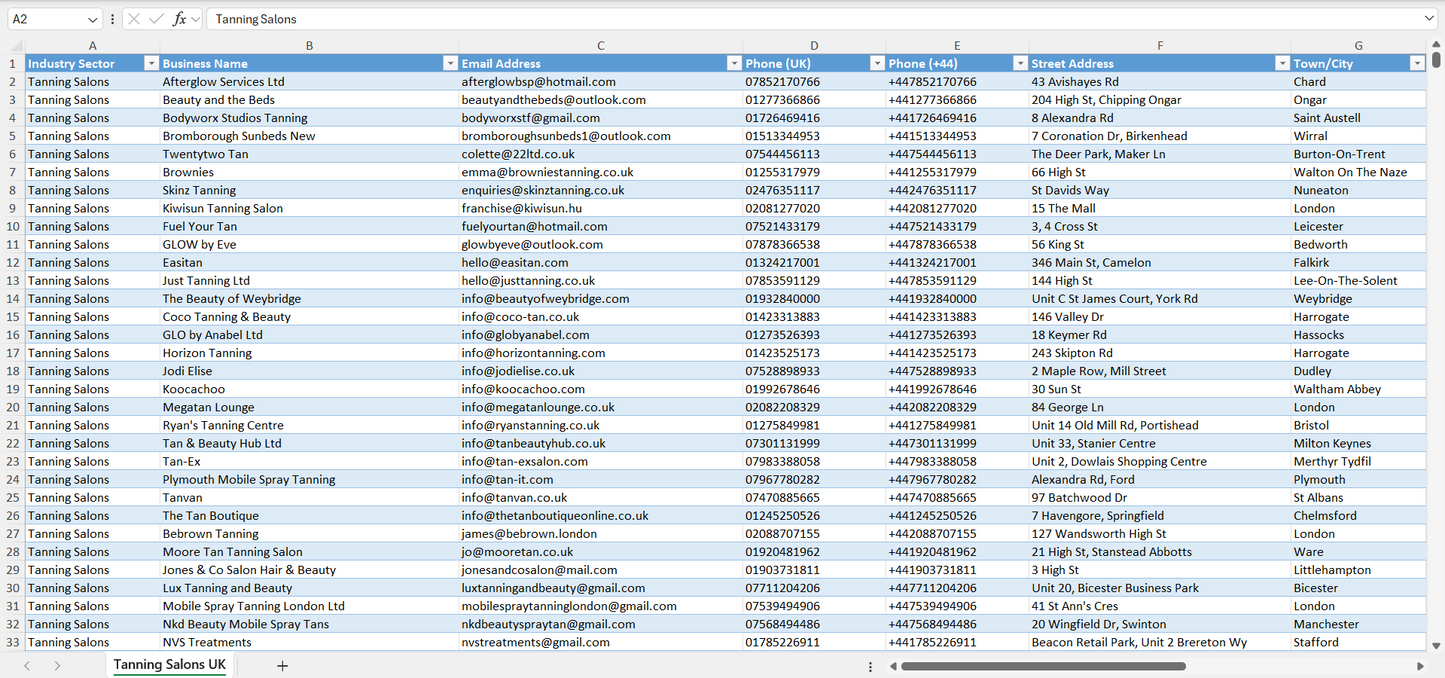The image size is (1445, 678).
Task: Click the 346 Main St, Camelon cell
Action: point(1160,262)
